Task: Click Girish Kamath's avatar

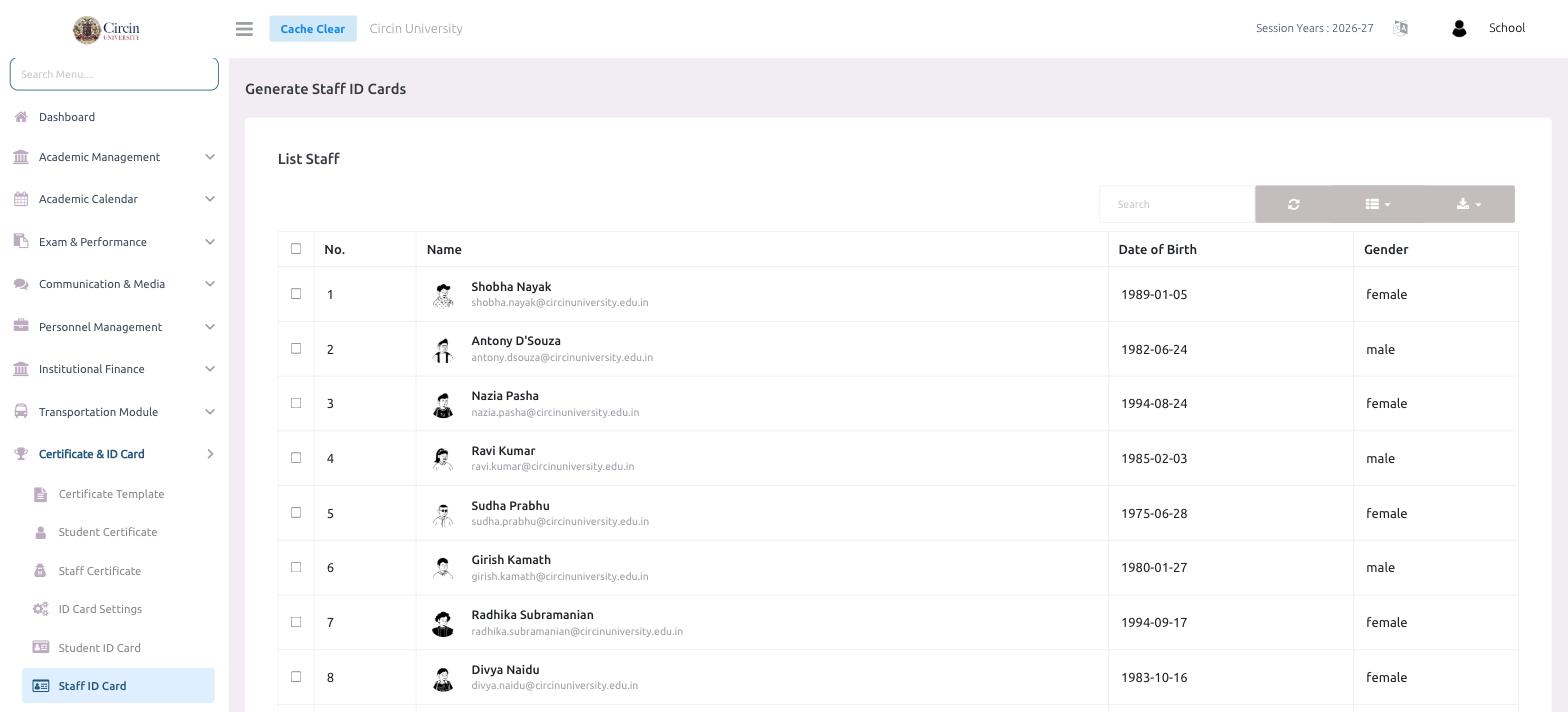Action: click(443, 569)
